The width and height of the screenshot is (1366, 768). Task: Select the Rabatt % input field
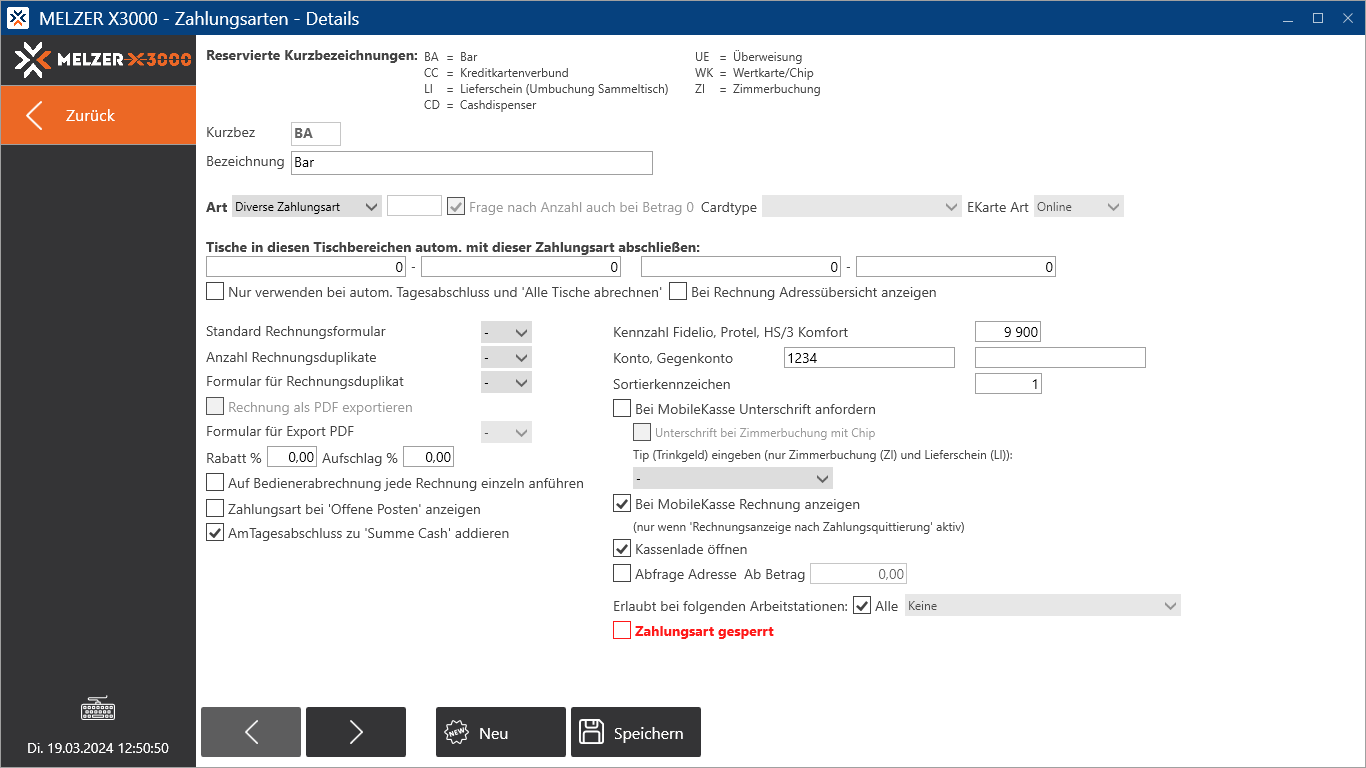pyautogui.click(x=292, y=457)
